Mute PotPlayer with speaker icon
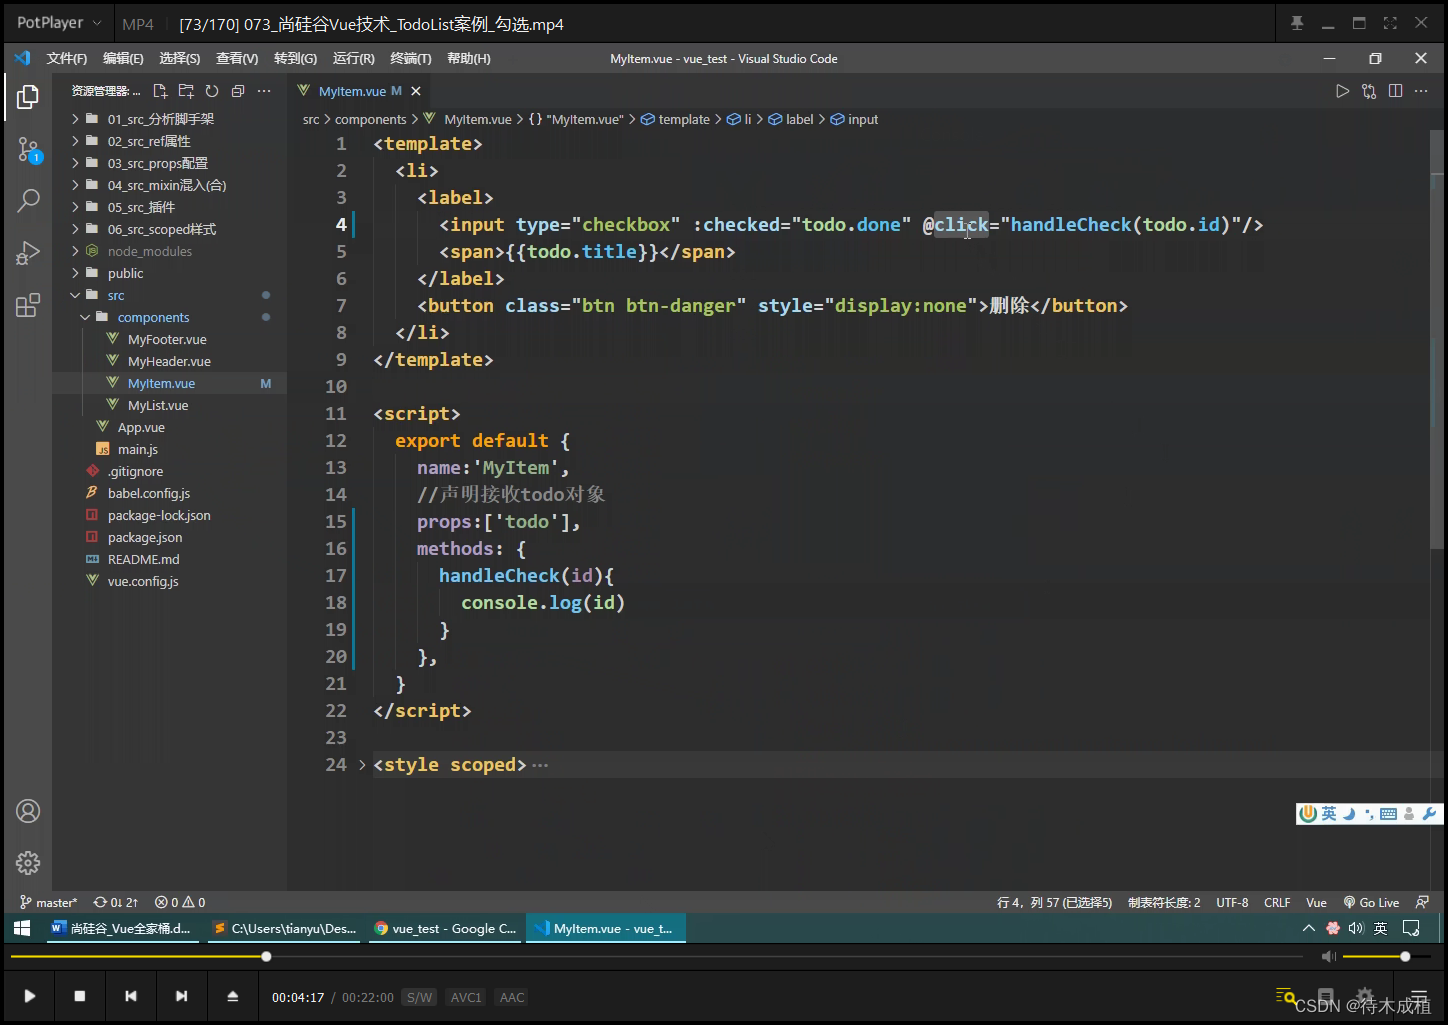This screenshot has height=1025, width=1448. point(1328,957)
